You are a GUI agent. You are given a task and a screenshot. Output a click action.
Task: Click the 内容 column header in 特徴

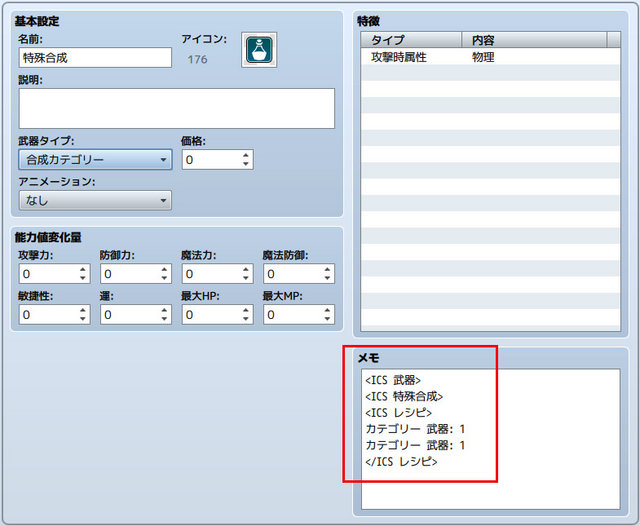[534, 40]
